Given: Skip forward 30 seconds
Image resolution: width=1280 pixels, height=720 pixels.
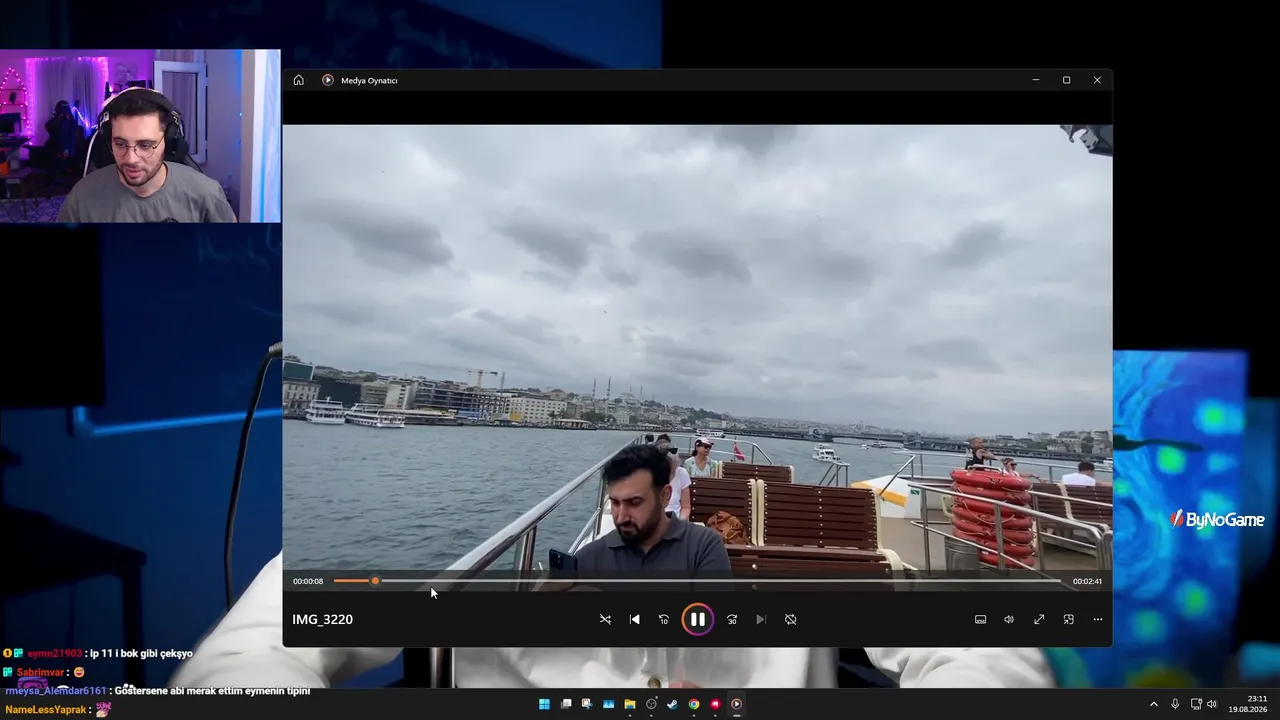Looking at the screenshot, I should tap(732, 620).
